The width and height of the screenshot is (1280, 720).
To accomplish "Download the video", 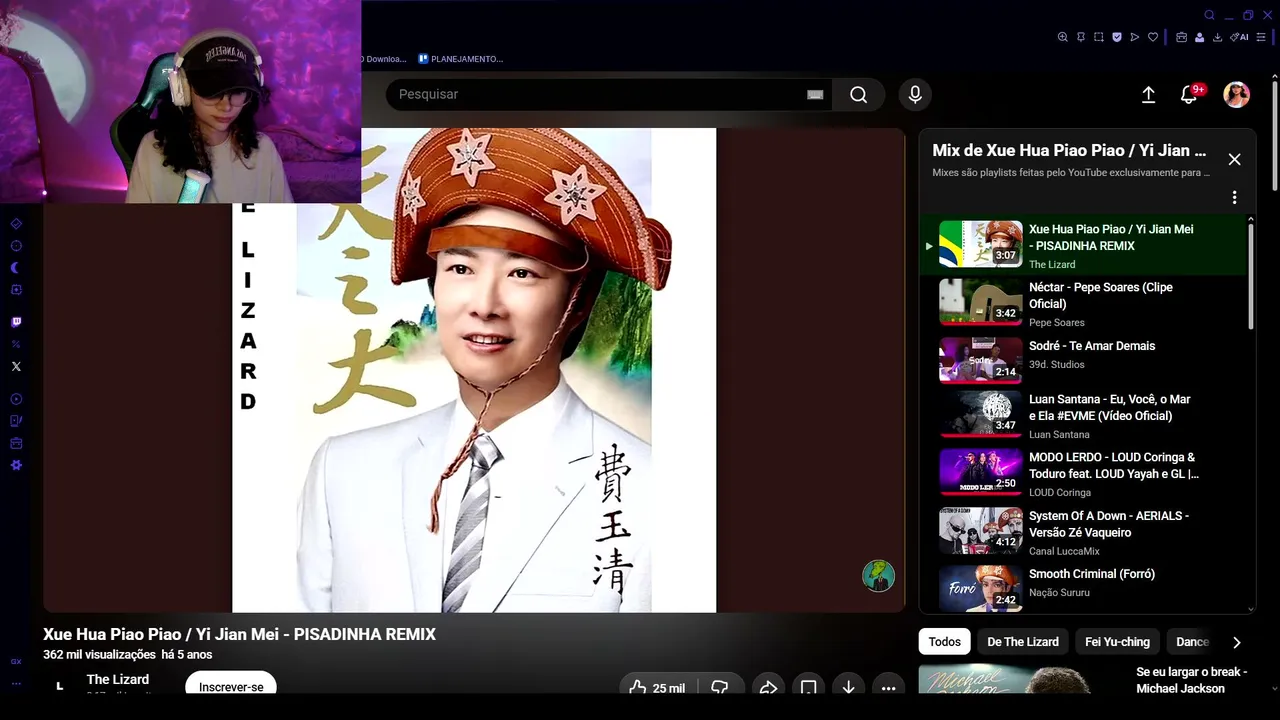I will coord(848,688).
